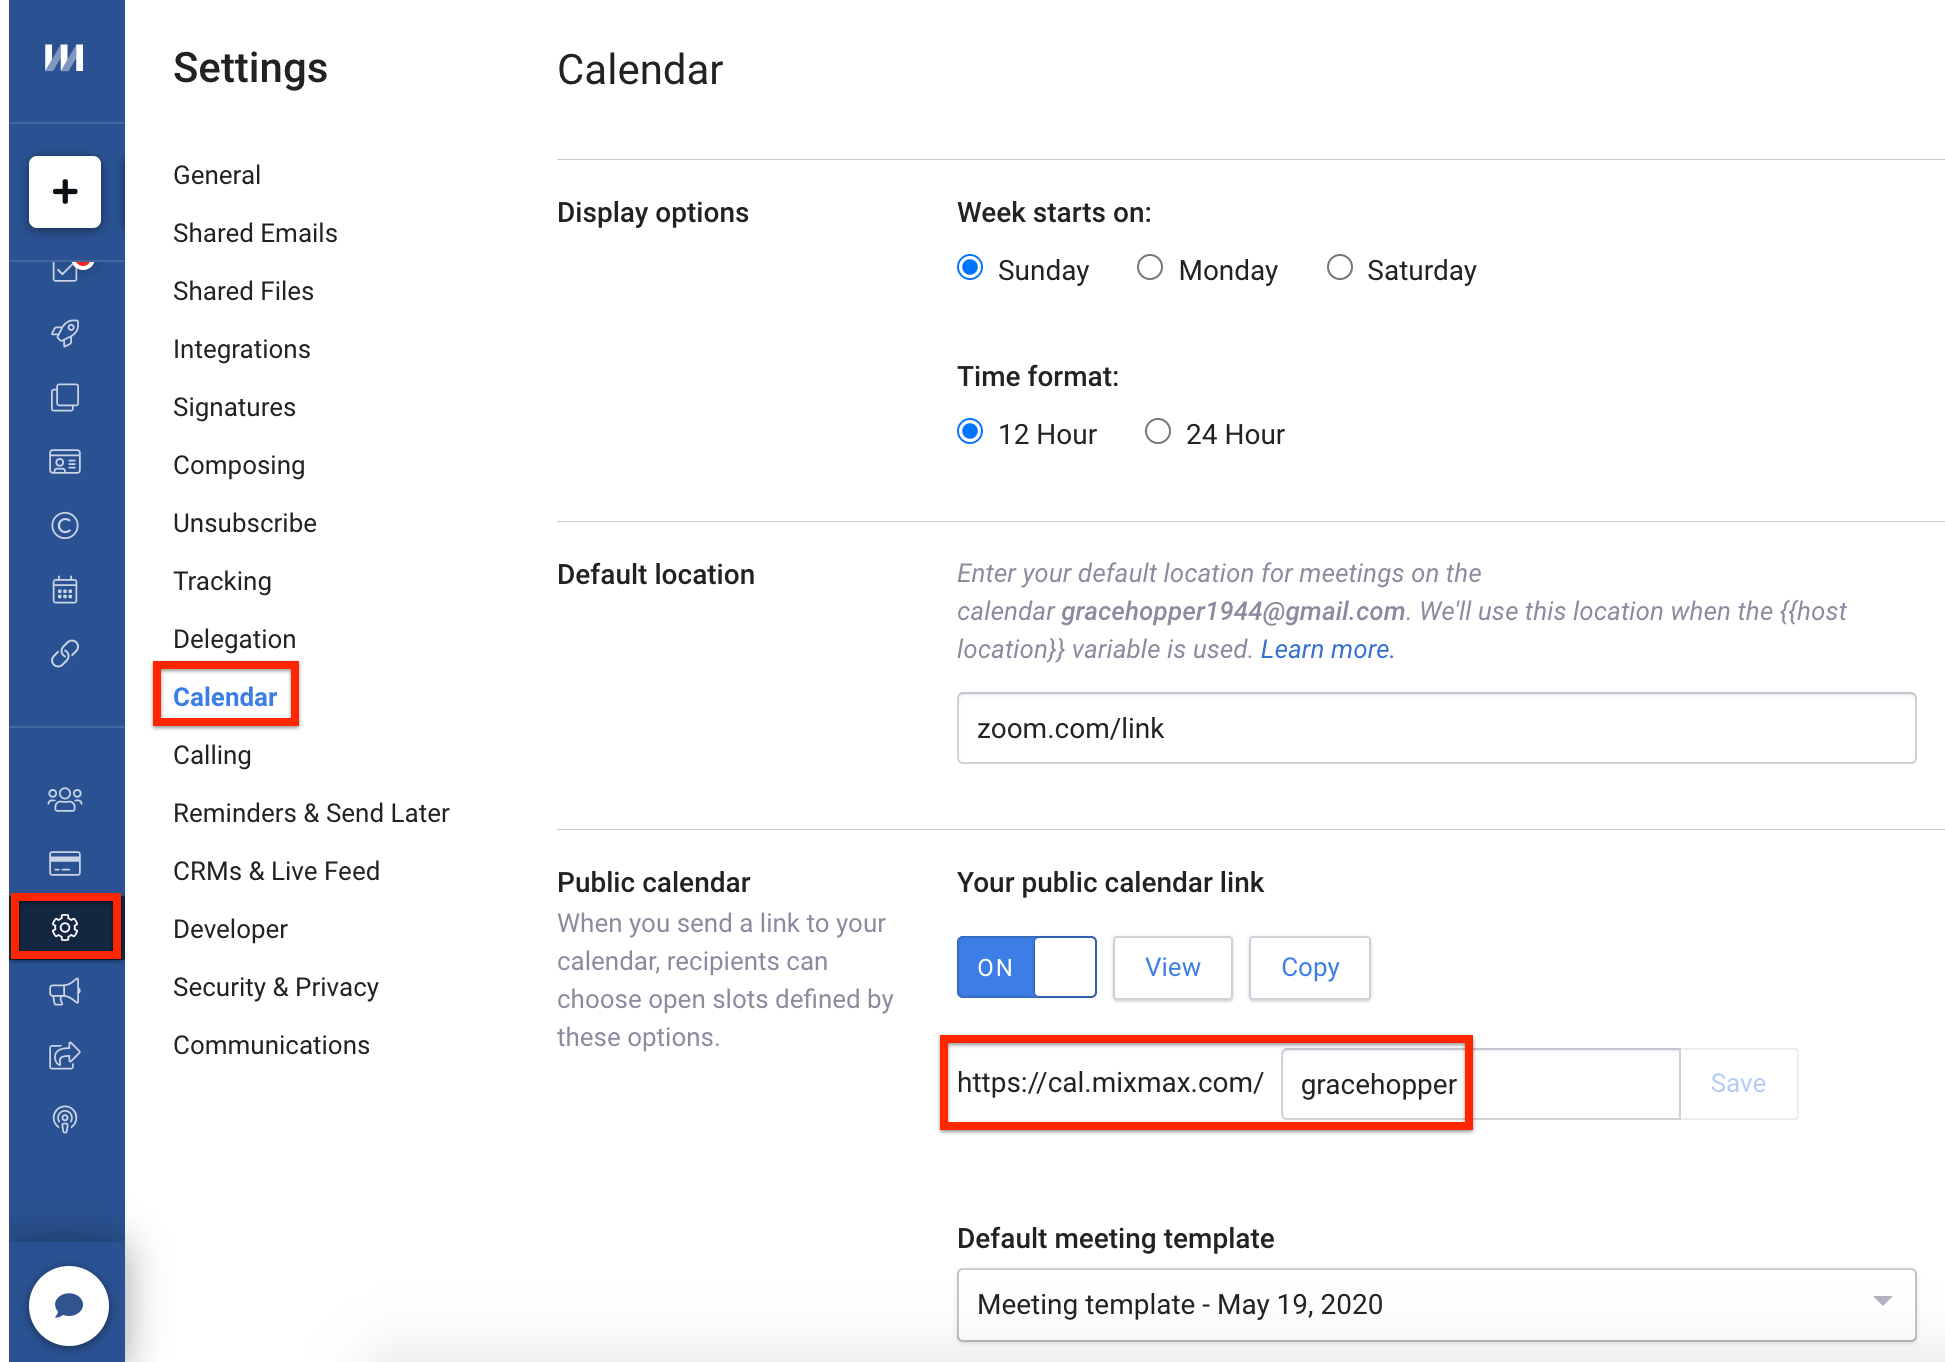
Task: Click the compose new message icon
Action: [65, 192]
